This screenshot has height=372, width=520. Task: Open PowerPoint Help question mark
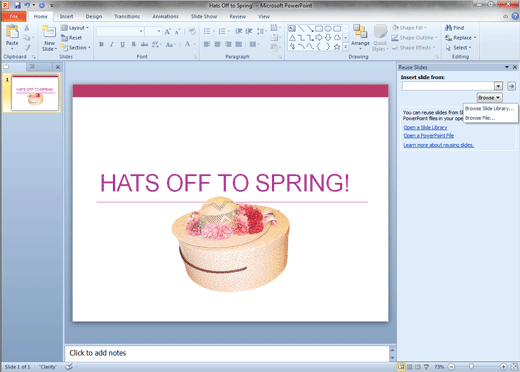515,16
